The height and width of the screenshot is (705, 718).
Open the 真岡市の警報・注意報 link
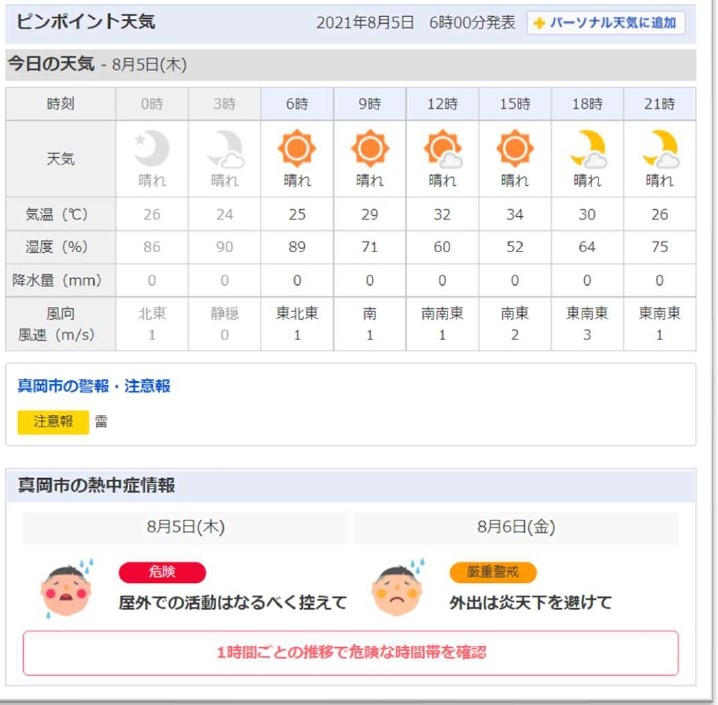coord(94,386)
